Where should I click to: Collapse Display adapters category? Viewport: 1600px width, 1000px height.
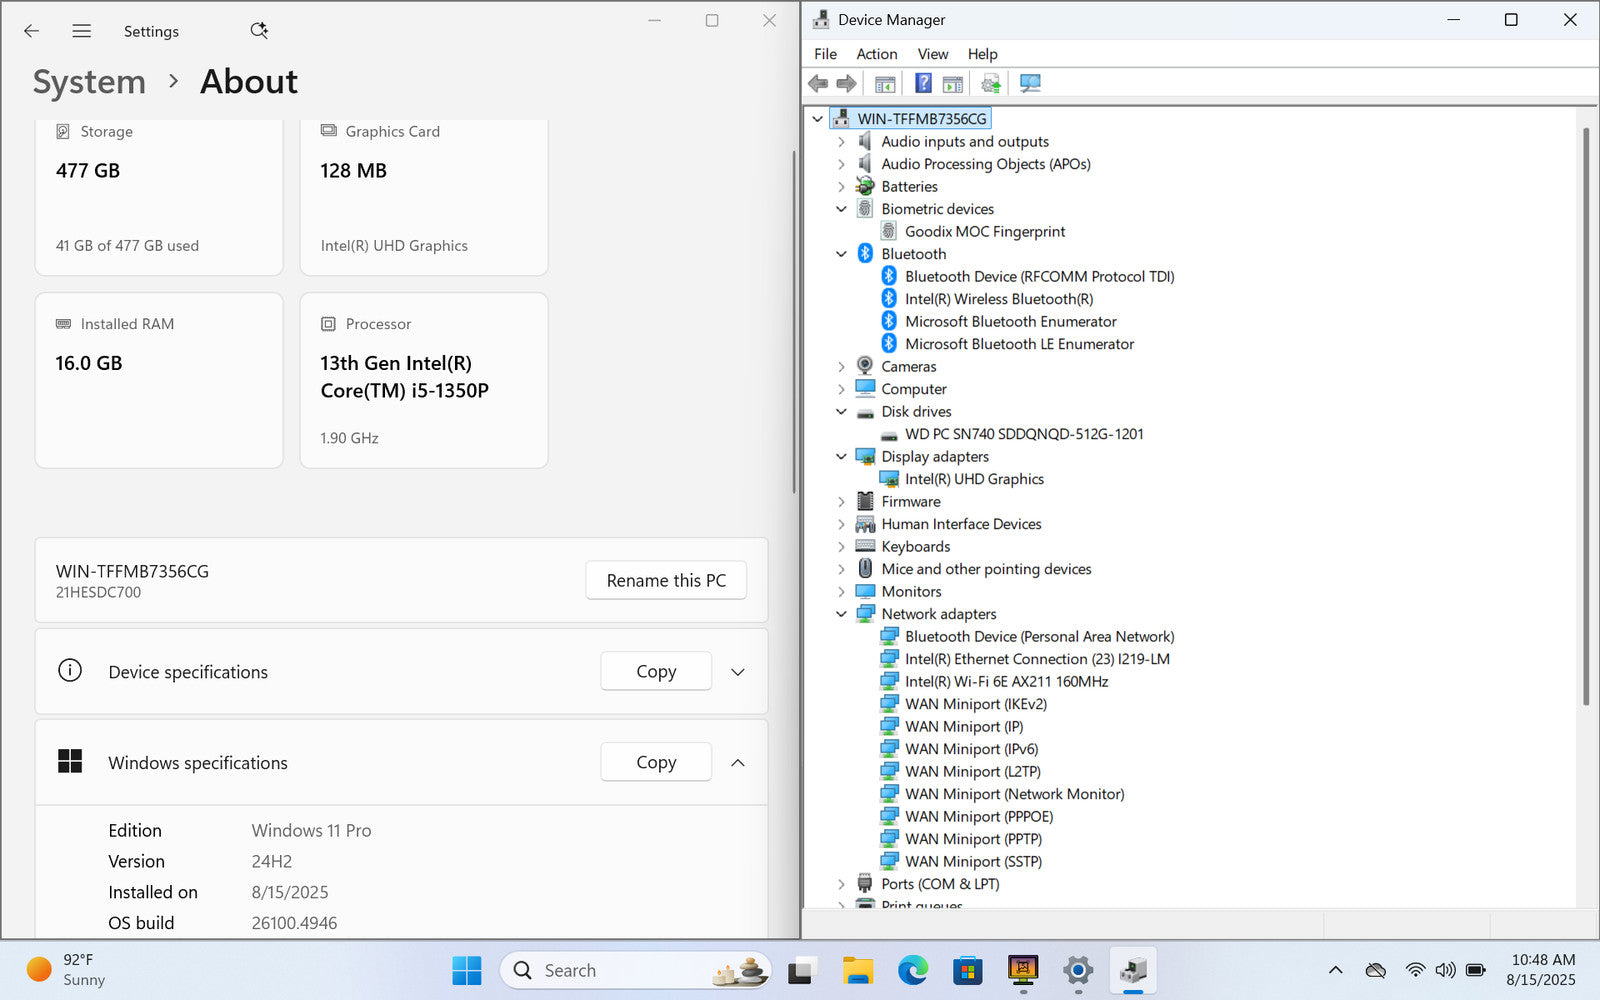pos(841,457)
